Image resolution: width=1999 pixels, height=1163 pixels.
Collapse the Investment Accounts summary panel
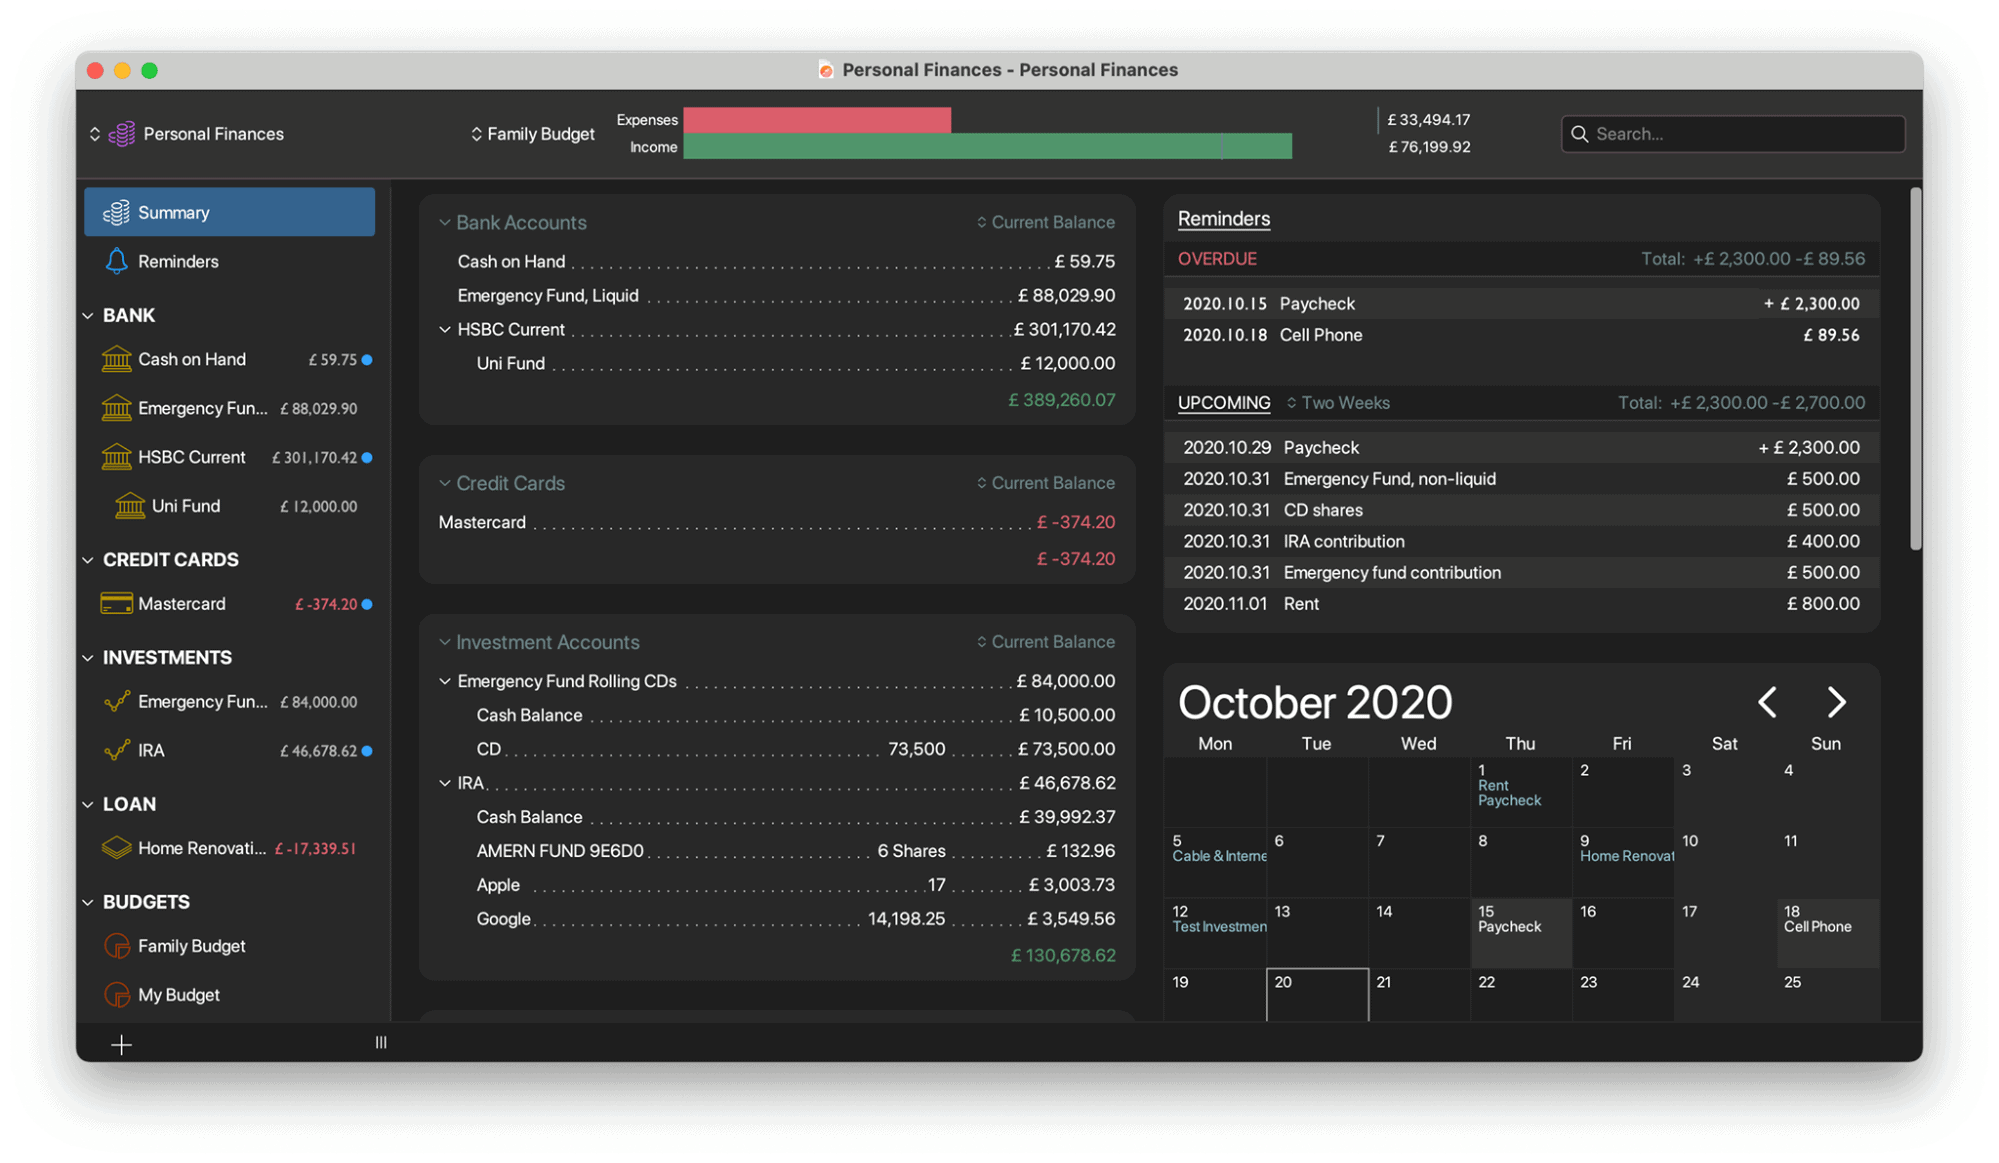(x=444, y=642)
